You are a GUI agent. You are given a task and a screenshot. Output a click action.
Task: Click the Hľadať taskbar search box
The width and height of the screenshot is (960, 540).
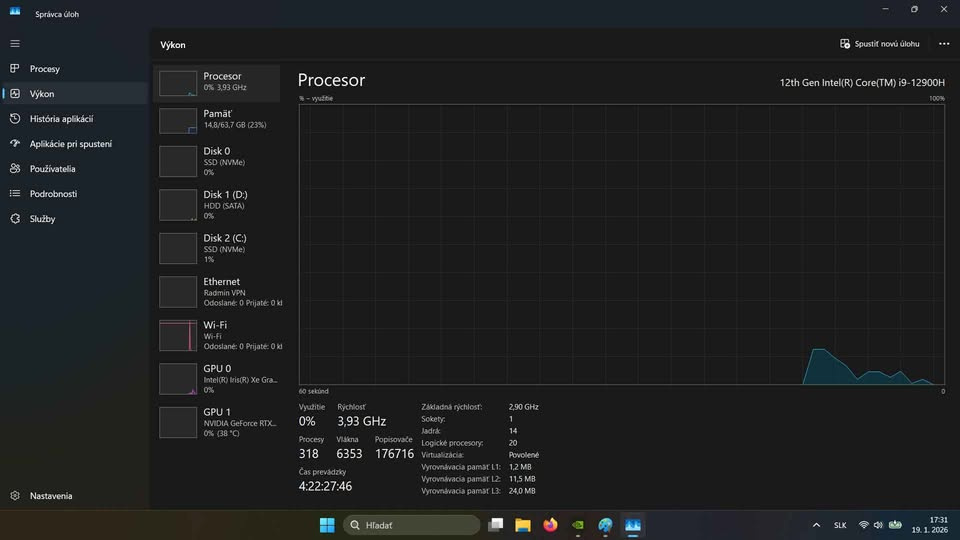point(412,525)
